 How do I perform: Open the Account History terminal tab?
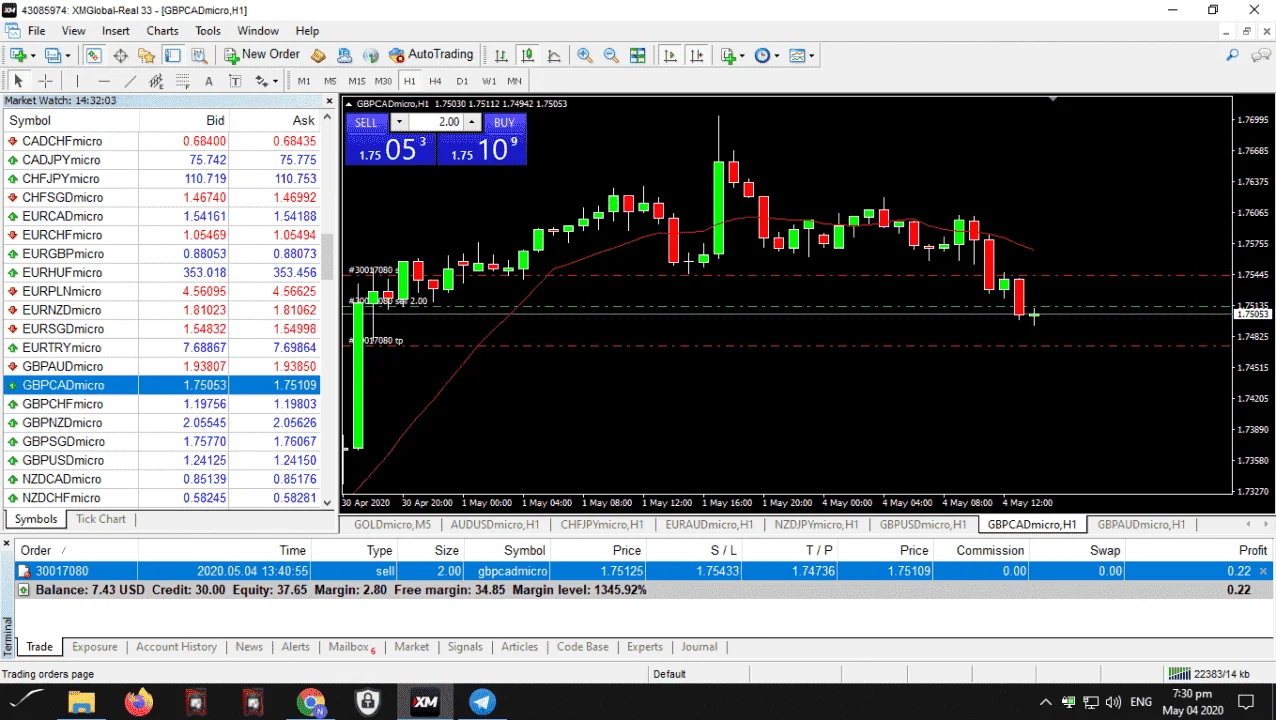(176, 647)
